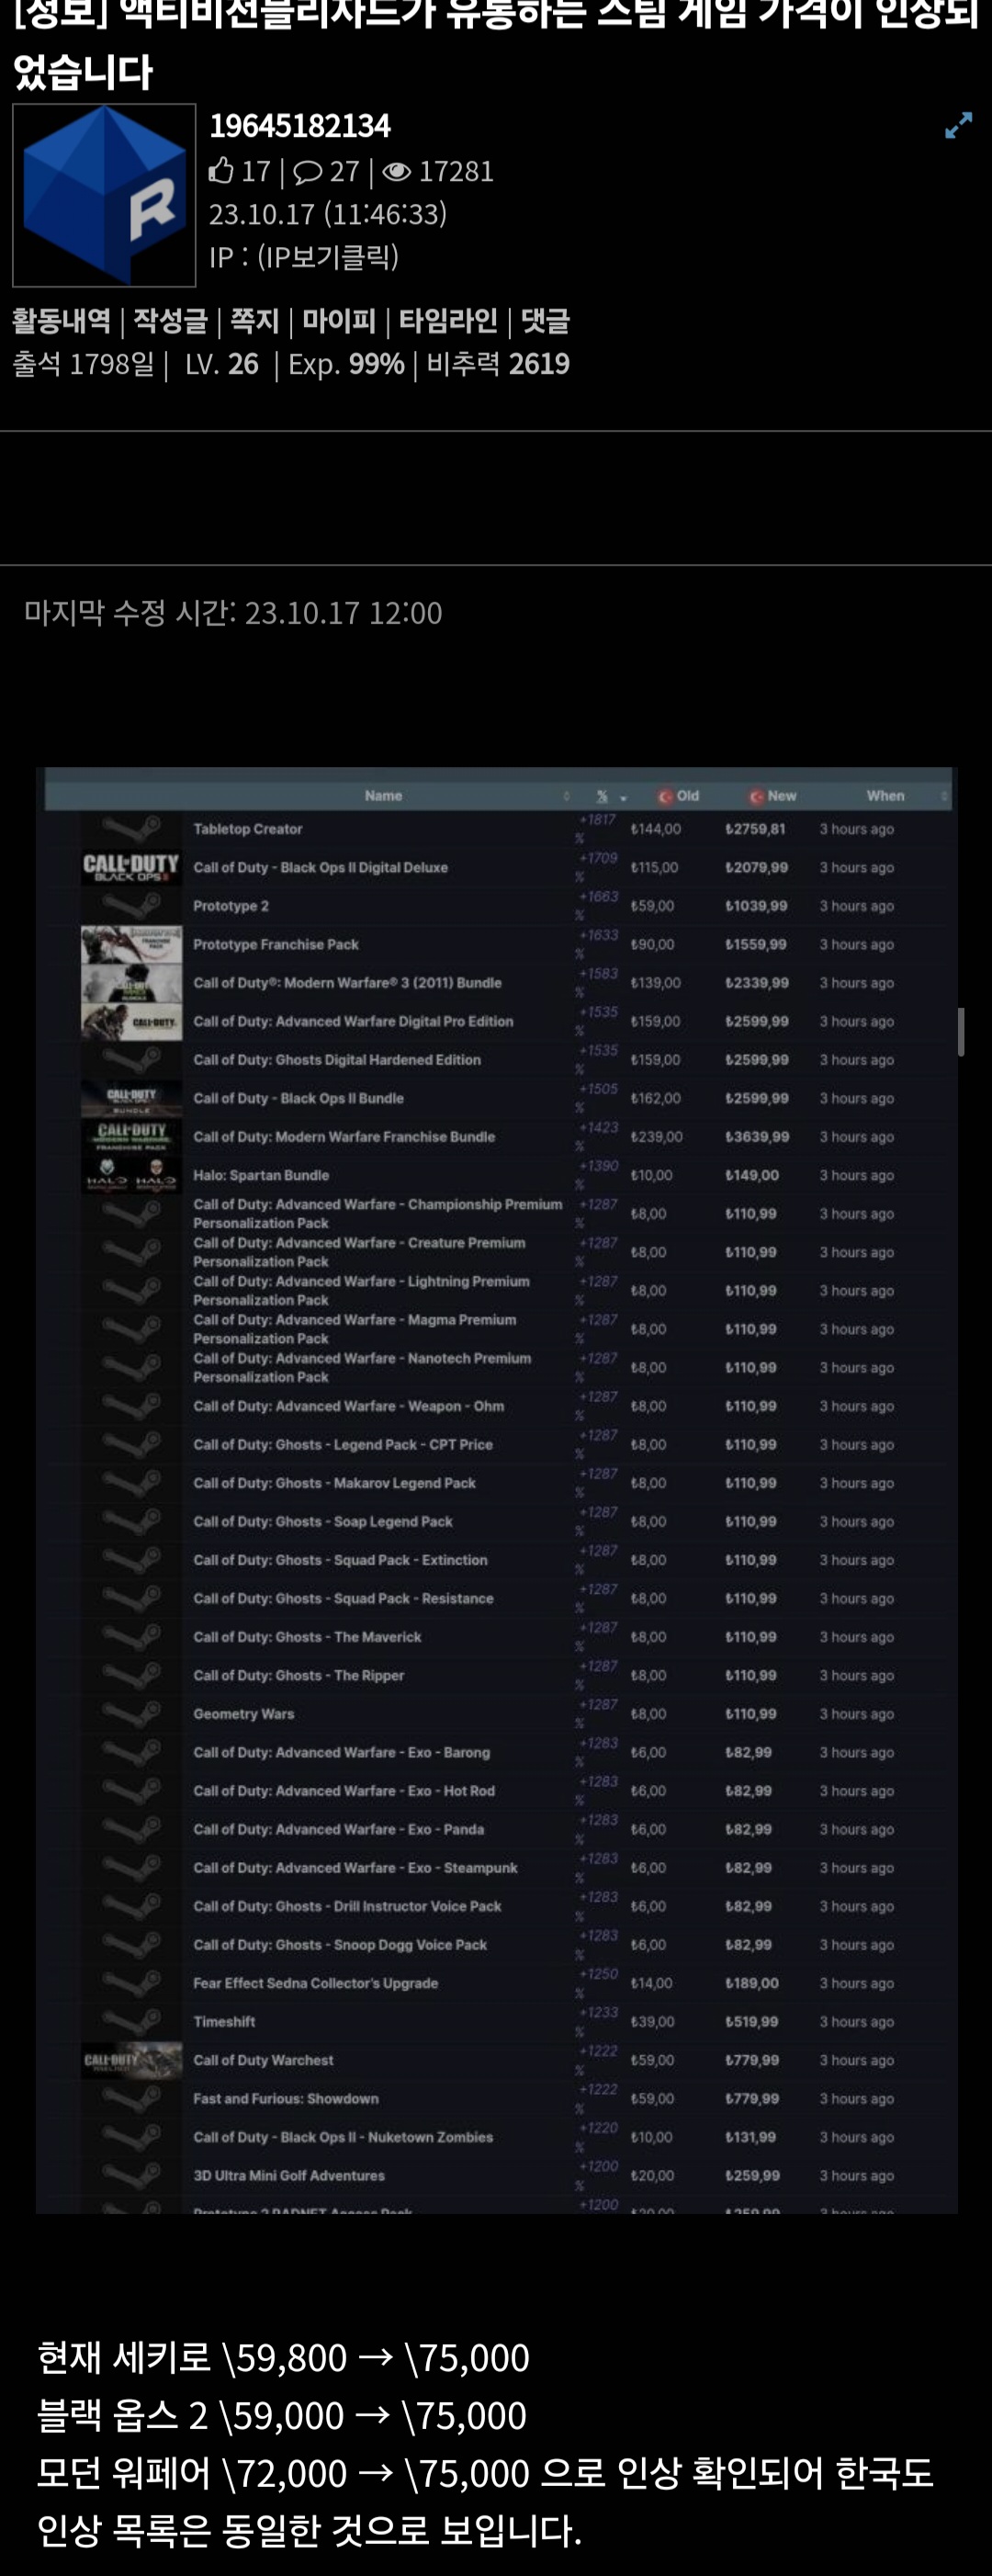Open the 쪽지 message link
The image size is (992, 2576).
(254, 321)
